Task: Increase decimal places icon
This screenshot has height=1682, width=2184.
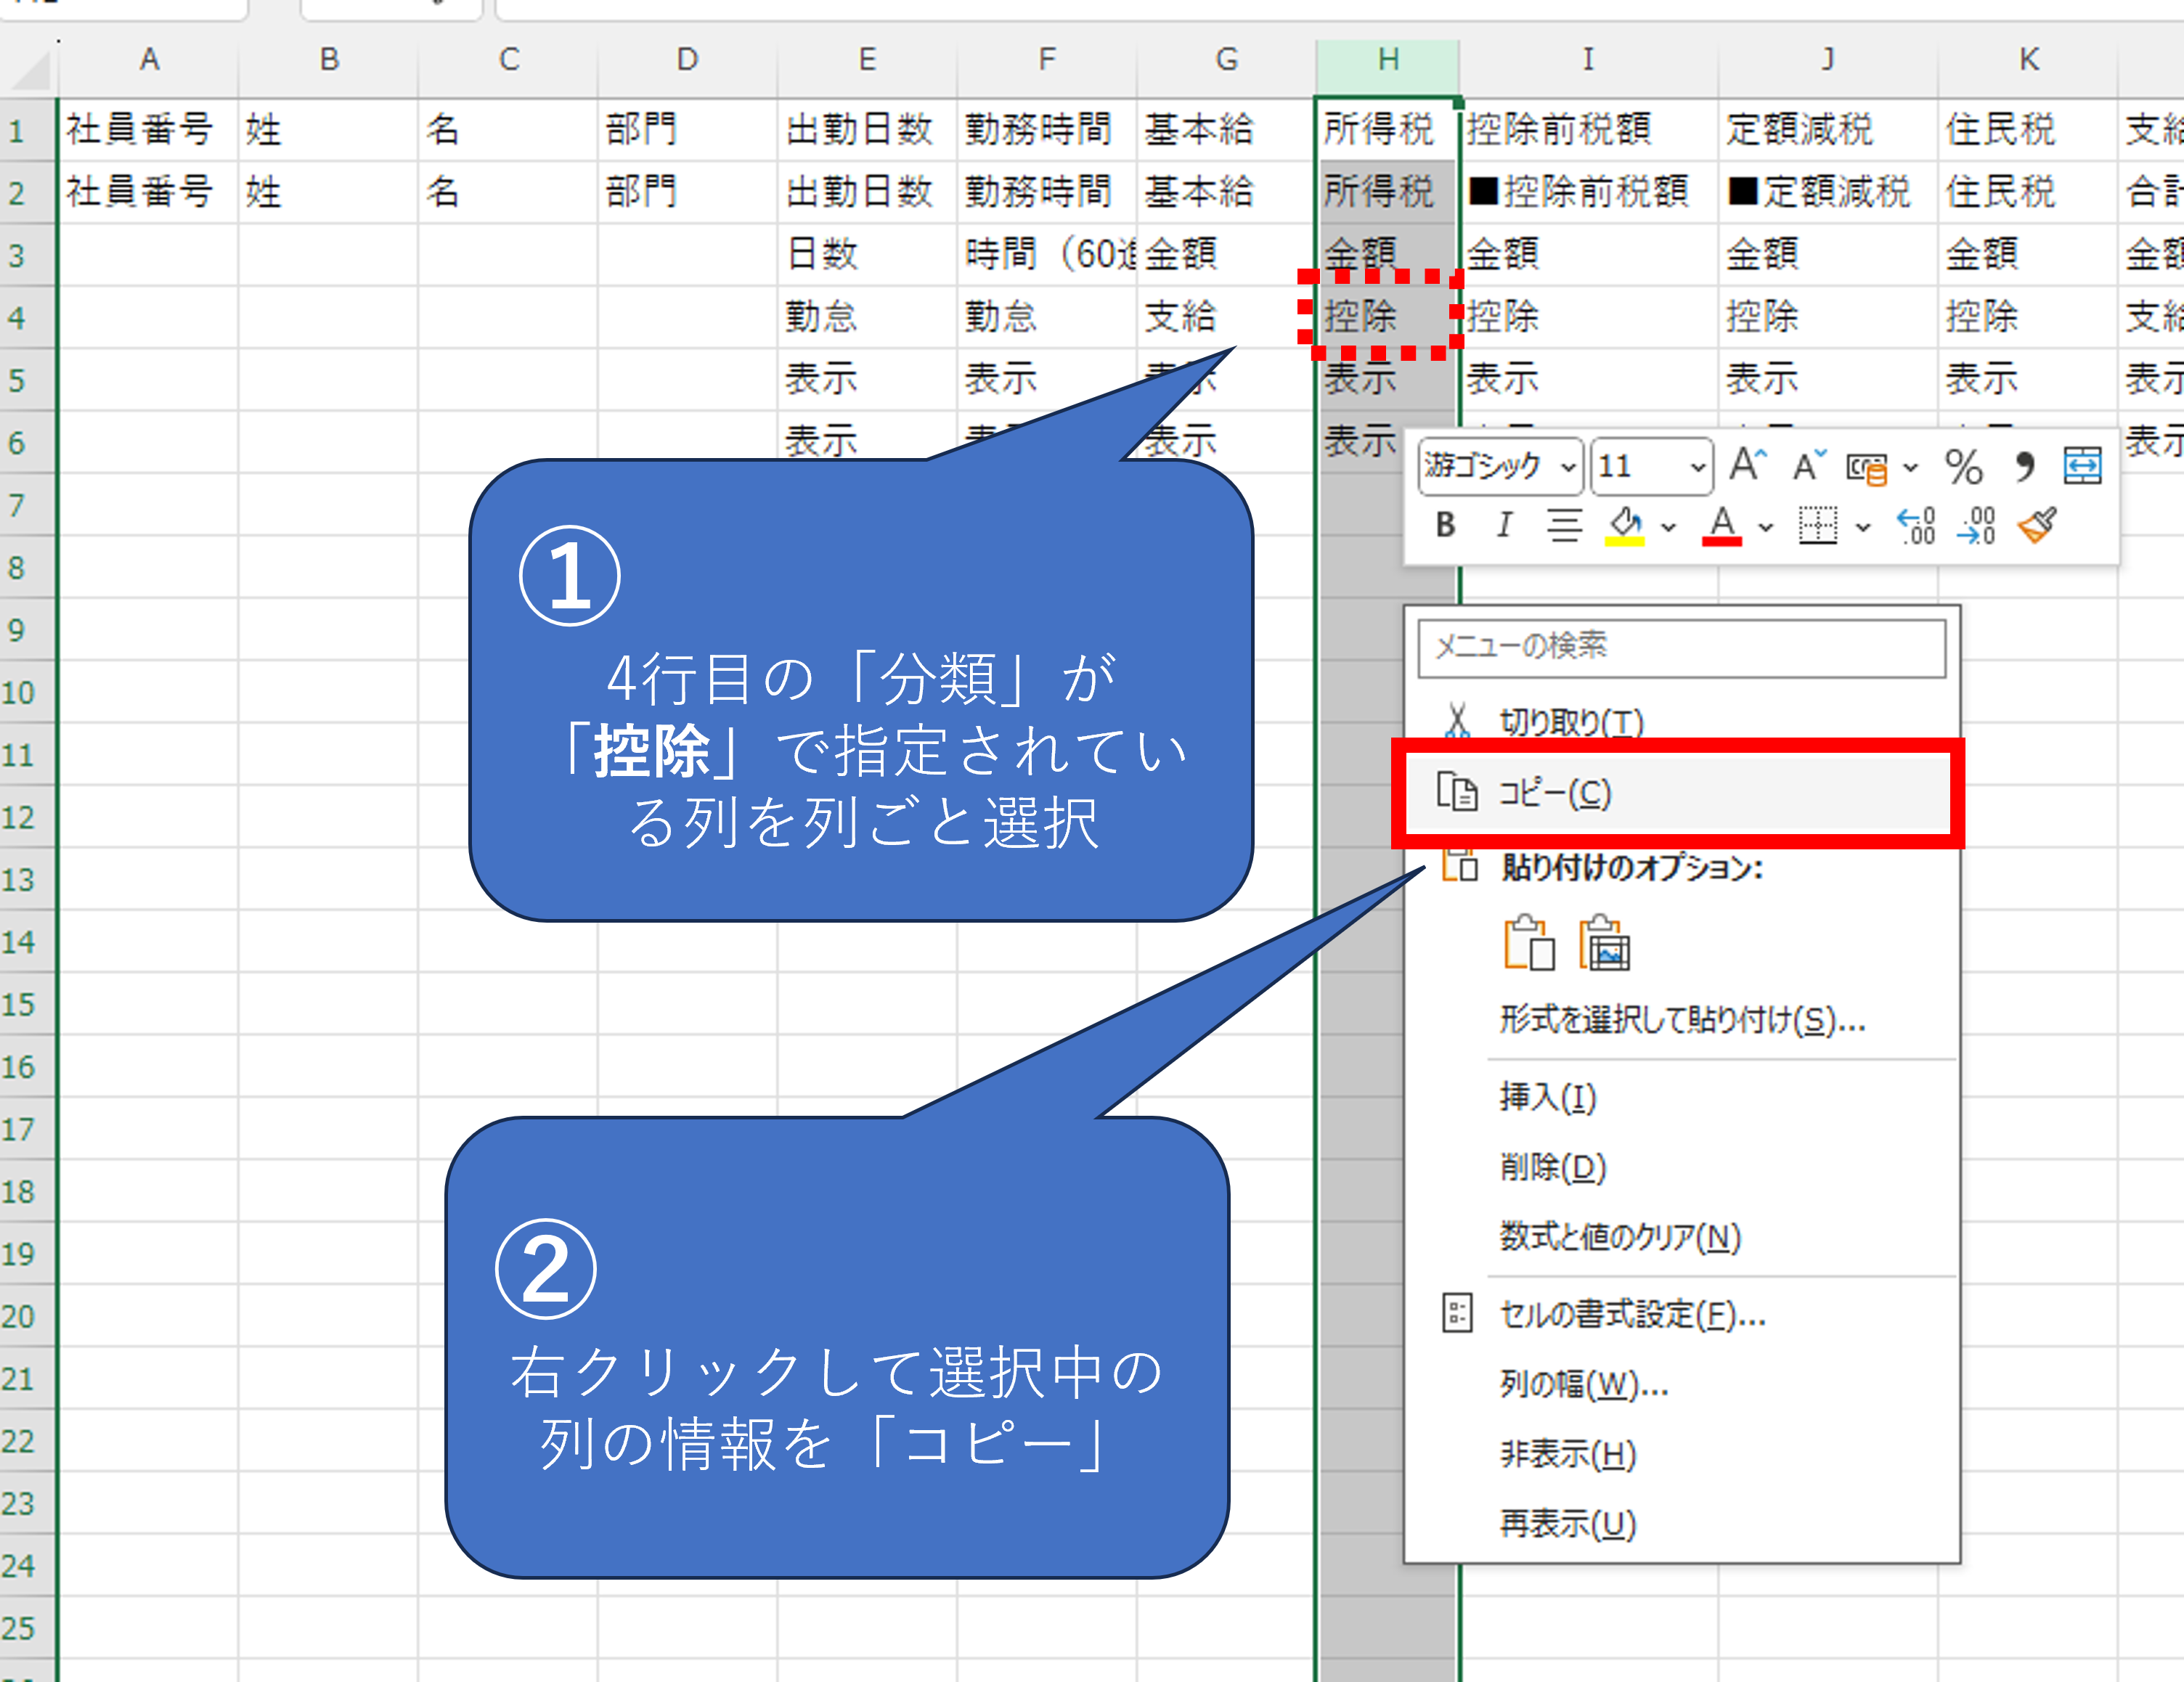Action: (1916, 525)
